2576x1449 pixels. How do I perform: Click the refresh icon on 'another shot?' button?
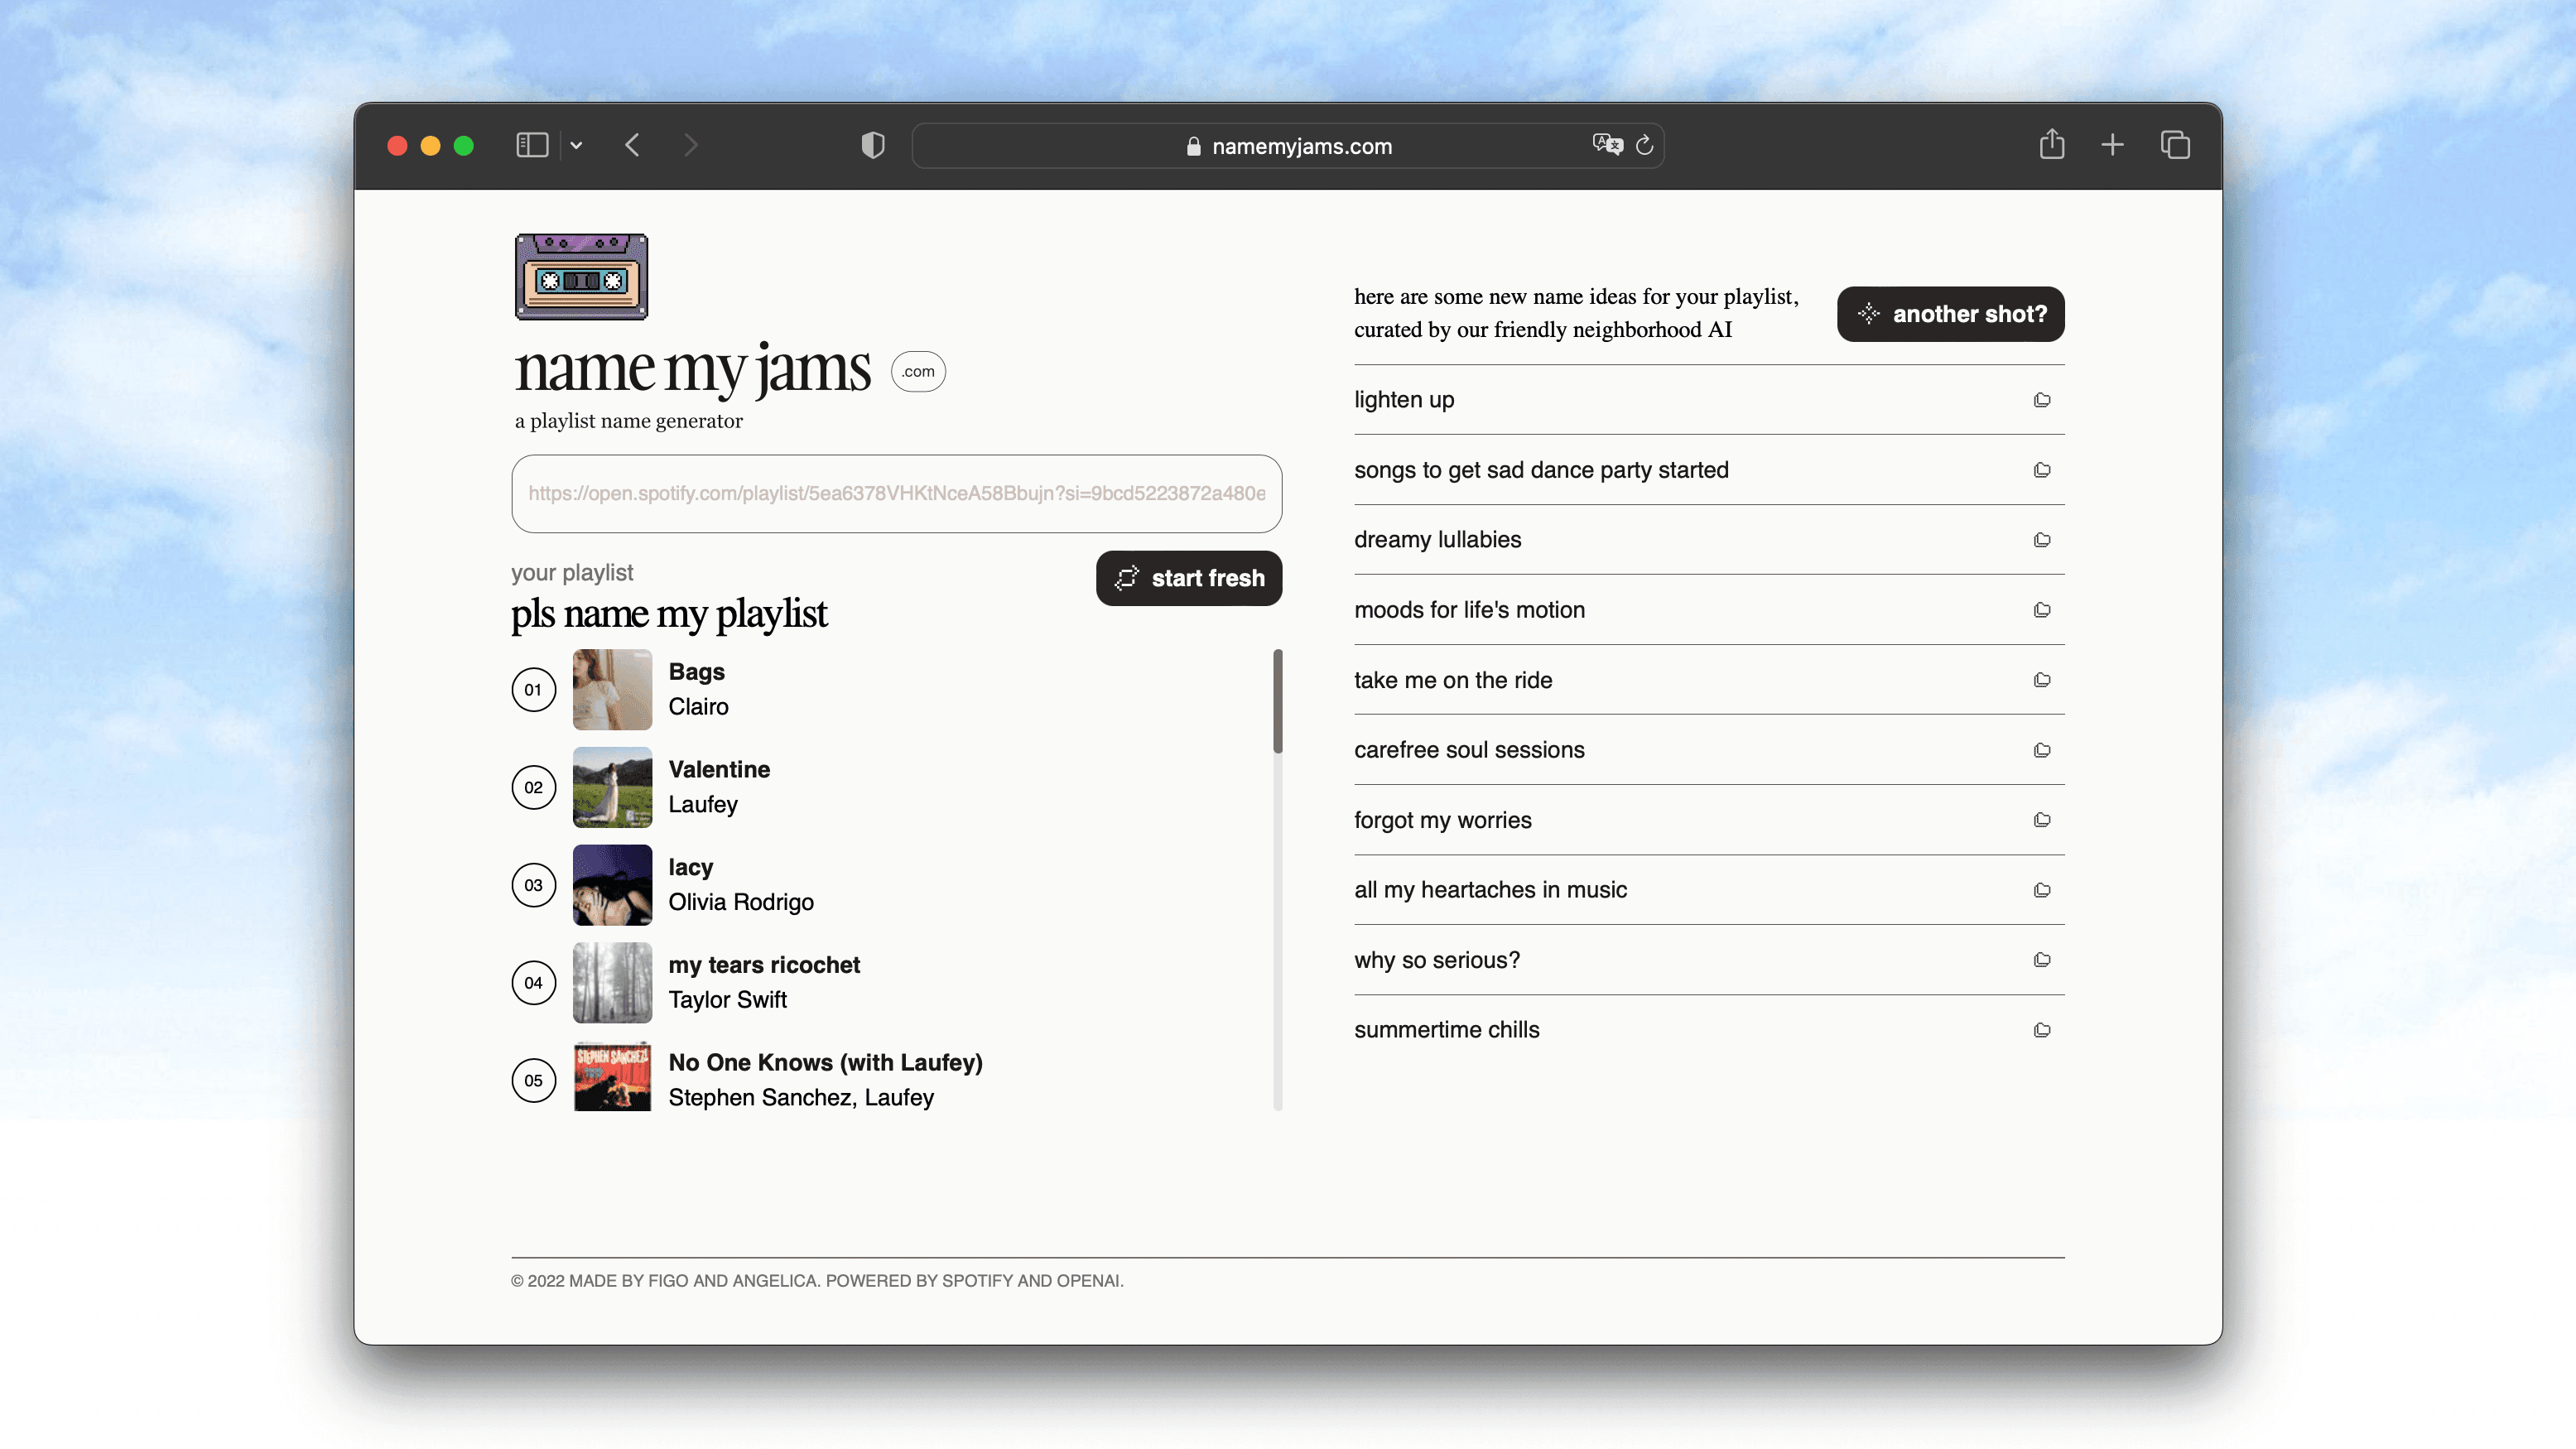click(1868, 313)
